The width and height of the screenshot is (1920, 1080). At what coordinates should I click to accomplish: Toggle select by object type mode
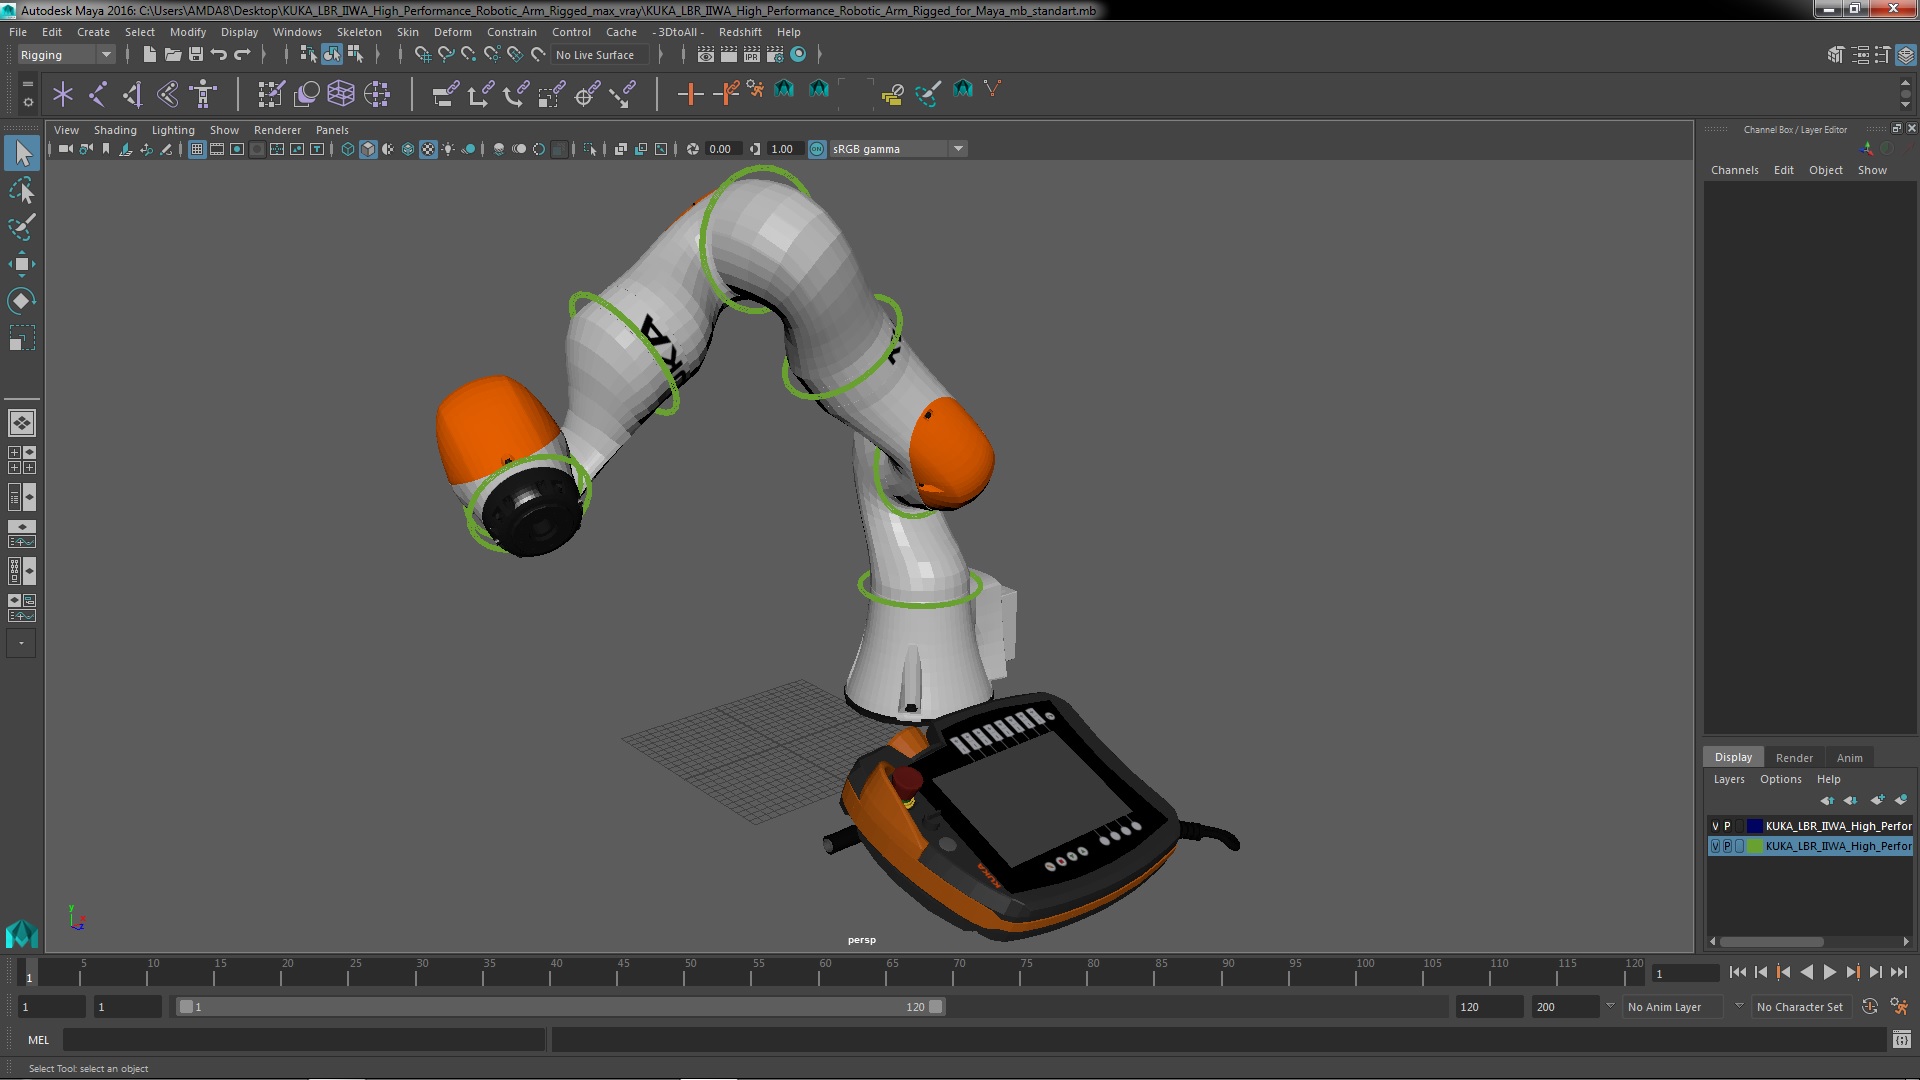click(332, 55)
